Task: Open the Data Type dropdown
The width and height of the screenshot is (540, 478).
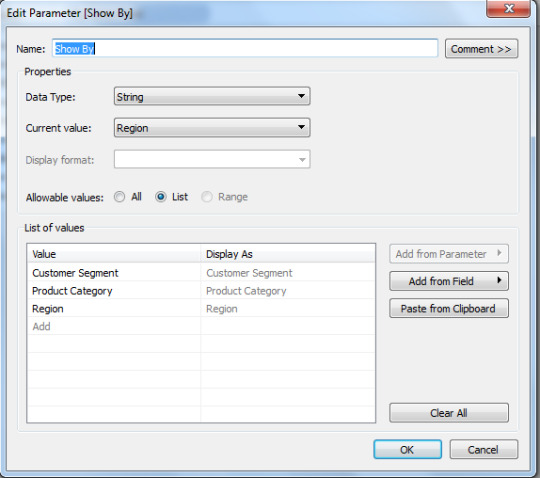Action: tap(212, 96)
